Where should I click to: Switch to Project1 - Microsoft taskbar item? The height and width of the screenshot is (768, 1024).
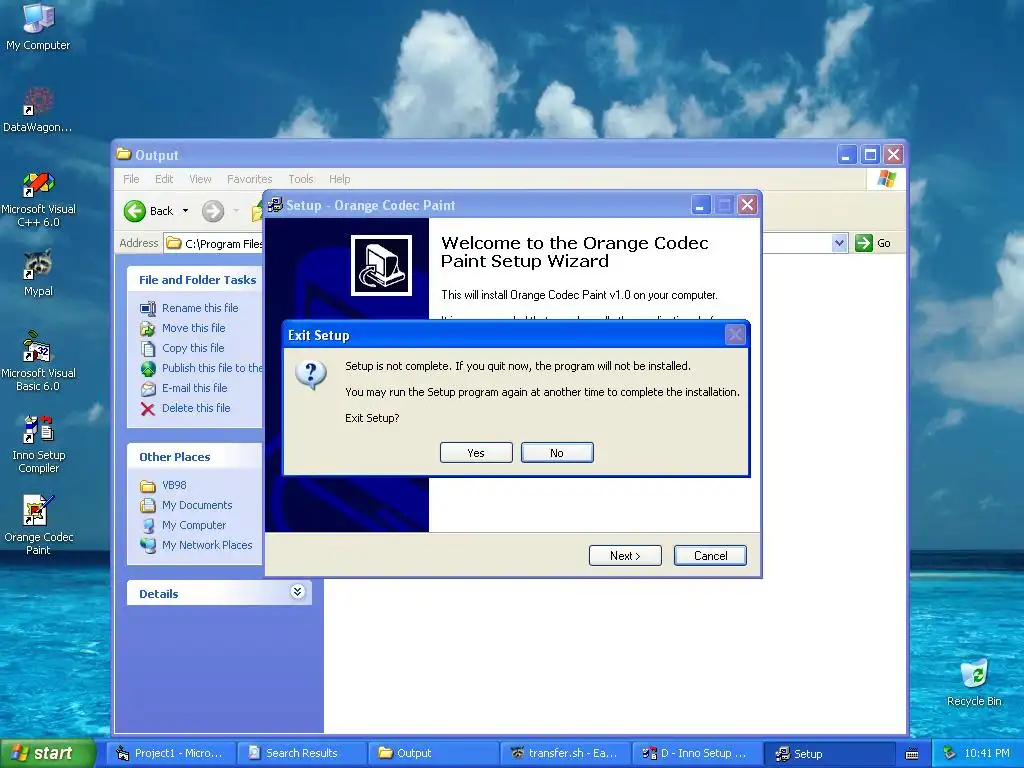click(169, 754)
